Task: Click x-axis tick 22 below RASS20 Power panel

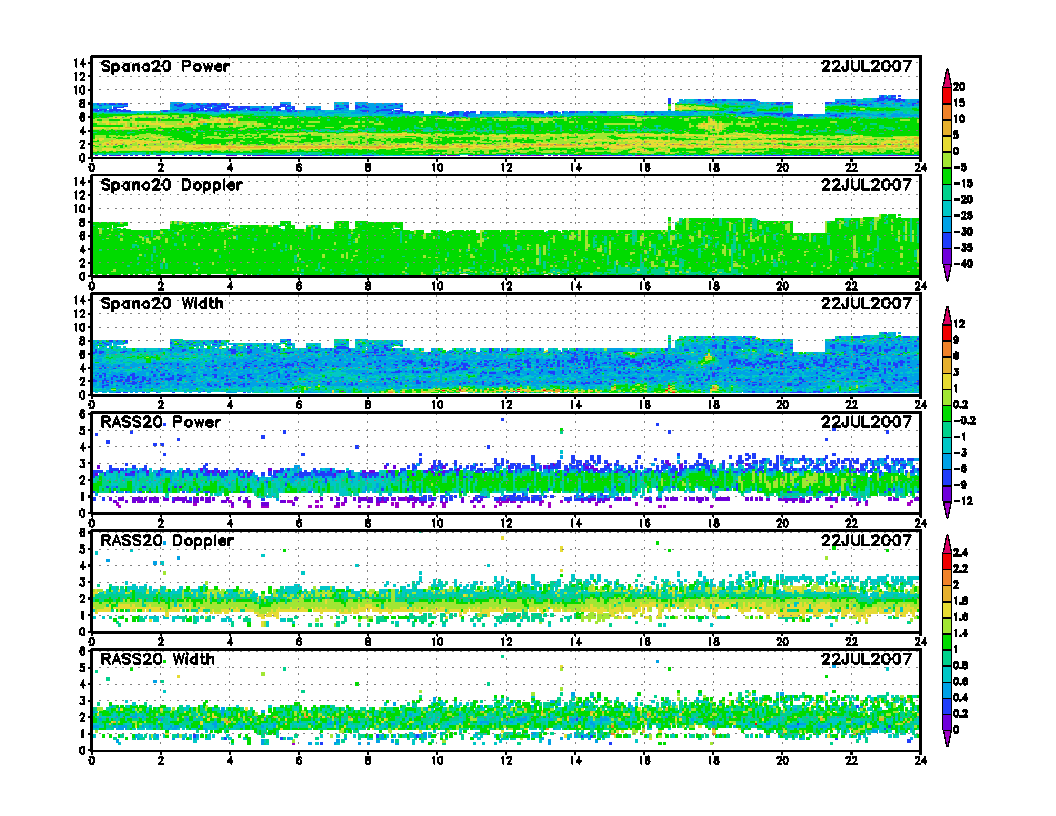Action: click(x=851, y=523)
